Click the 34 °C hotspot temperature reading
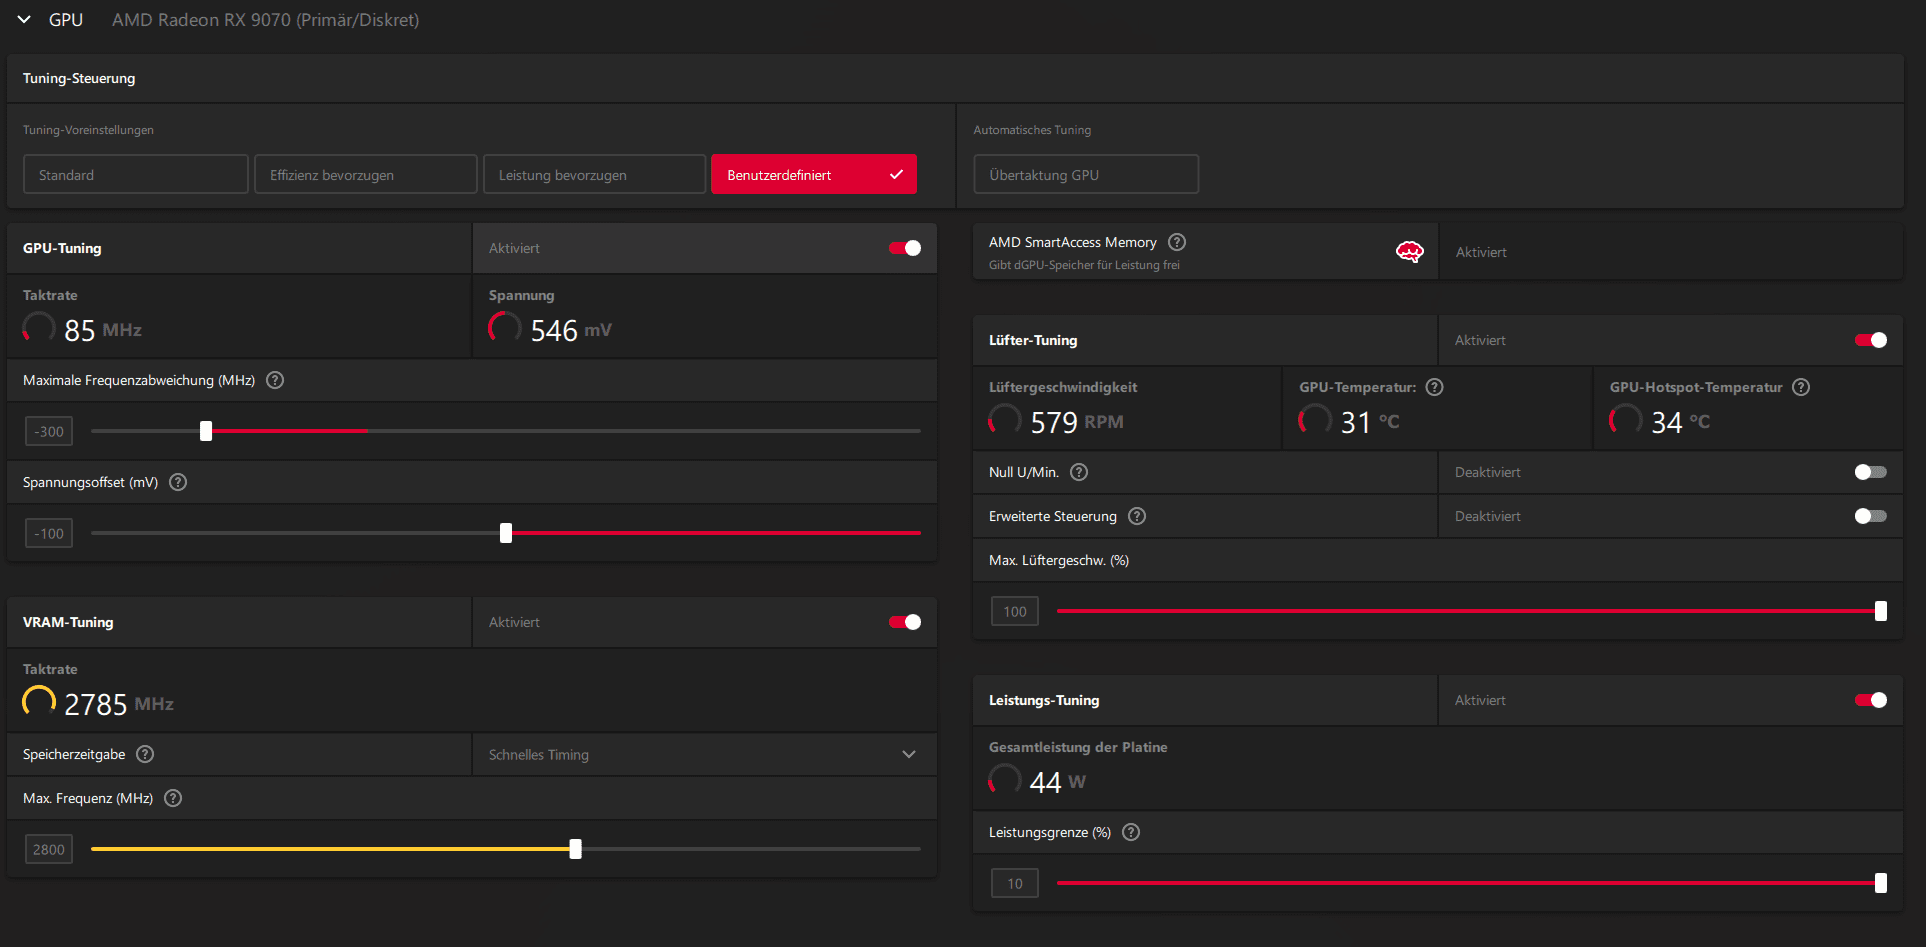Image resolution: width=1926 pixels, height=947 pixels. [x=1681, y=422]
